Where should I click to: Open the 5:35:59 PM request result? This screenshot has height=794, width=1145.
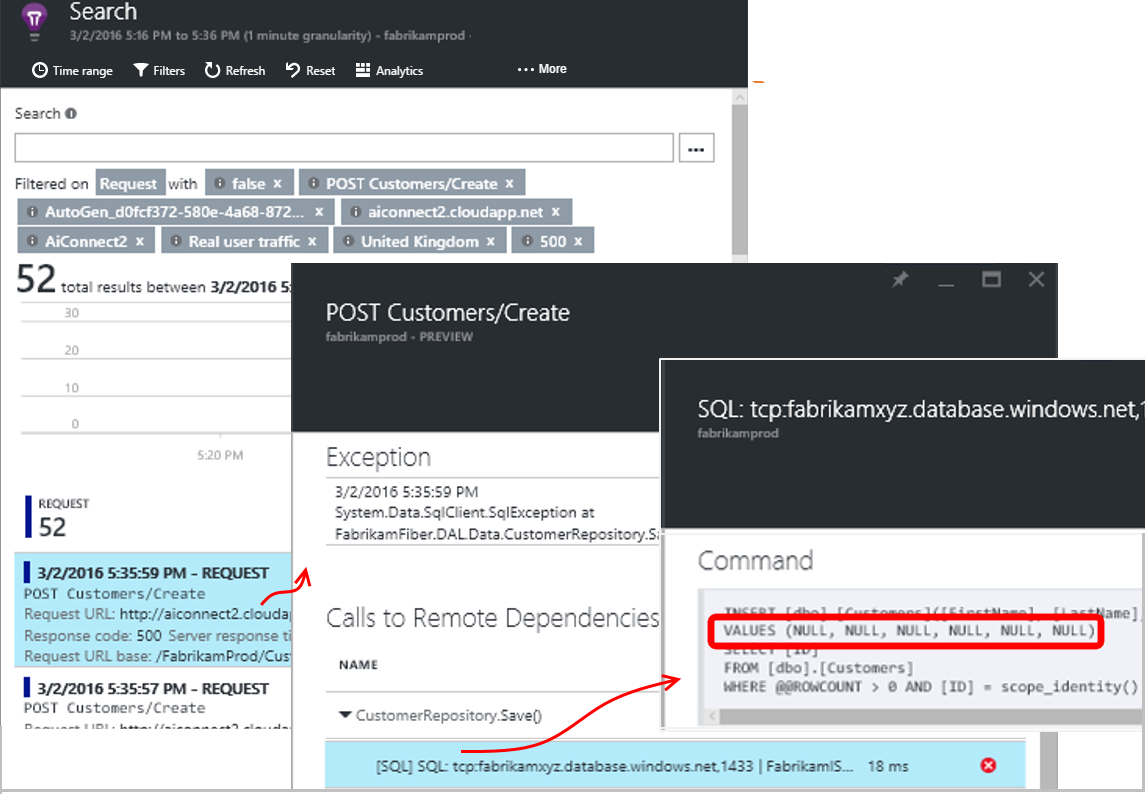(153, 610)
